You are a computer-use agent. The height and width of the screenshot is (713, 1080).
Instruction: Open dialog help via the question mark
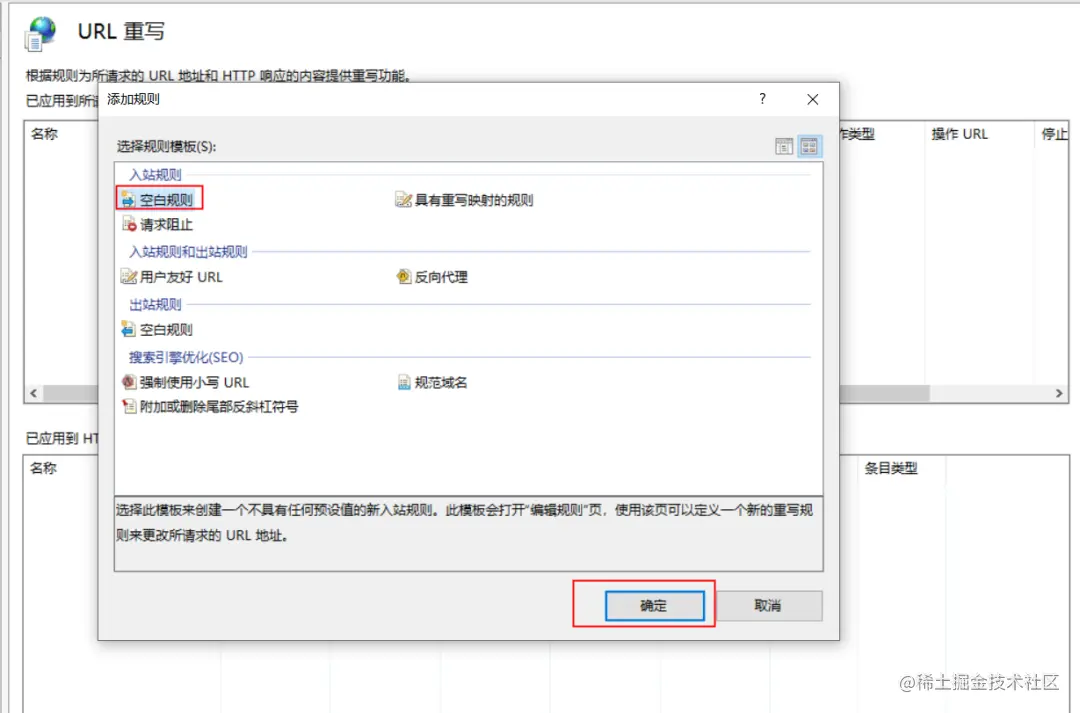pos(762,99)
